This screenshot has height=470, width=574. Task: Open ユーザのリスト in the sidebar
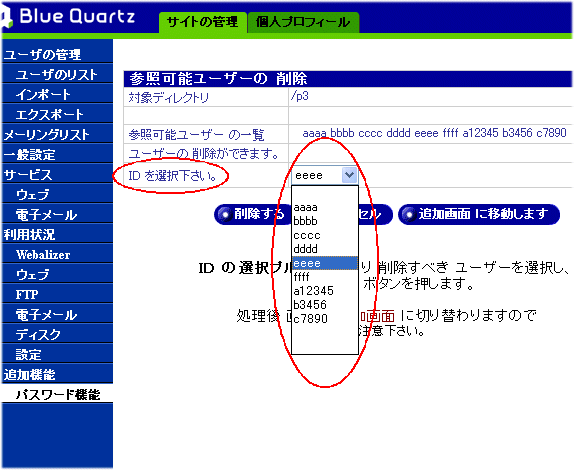point(57,75)
